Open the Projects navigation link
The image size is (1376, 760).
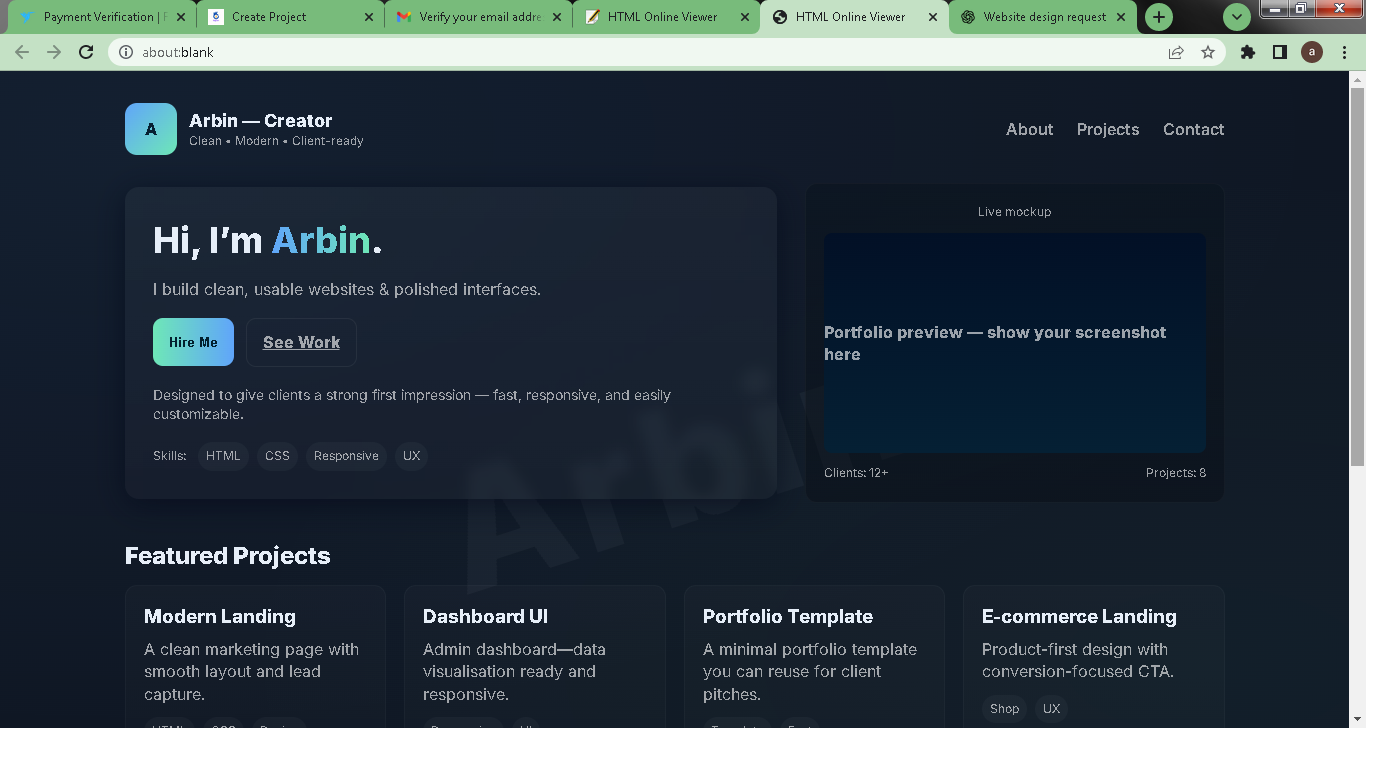[1108, 129]
